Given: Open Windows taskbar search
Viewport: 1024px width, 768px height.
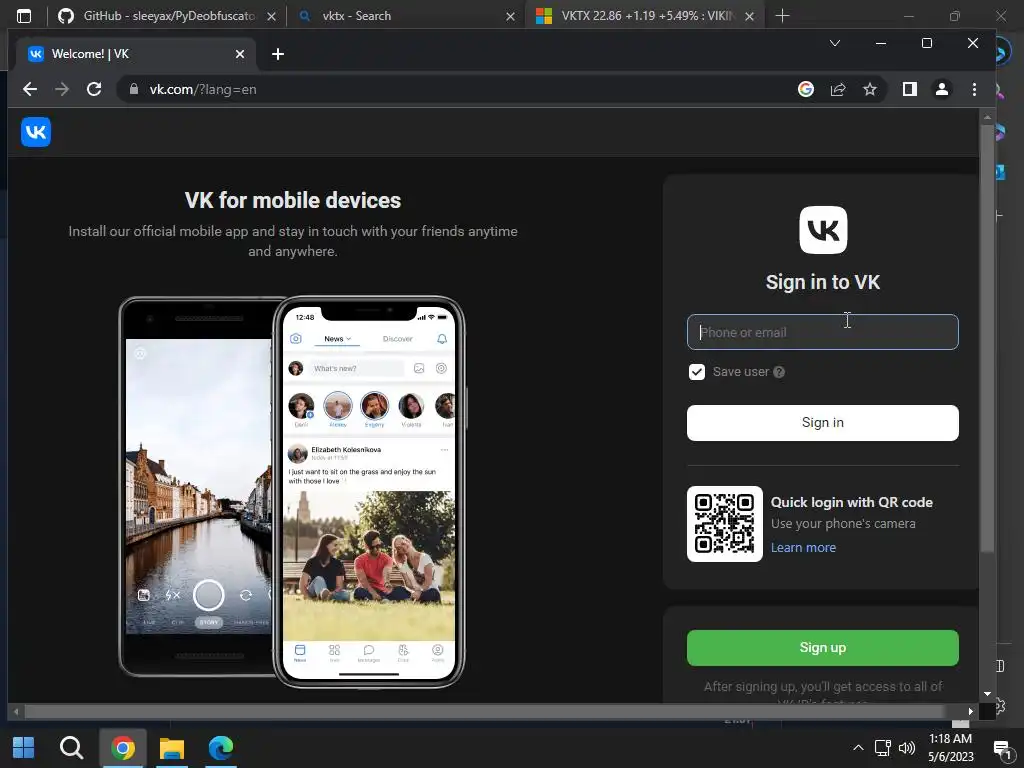Looking at the screenshot, I should 71,748.
